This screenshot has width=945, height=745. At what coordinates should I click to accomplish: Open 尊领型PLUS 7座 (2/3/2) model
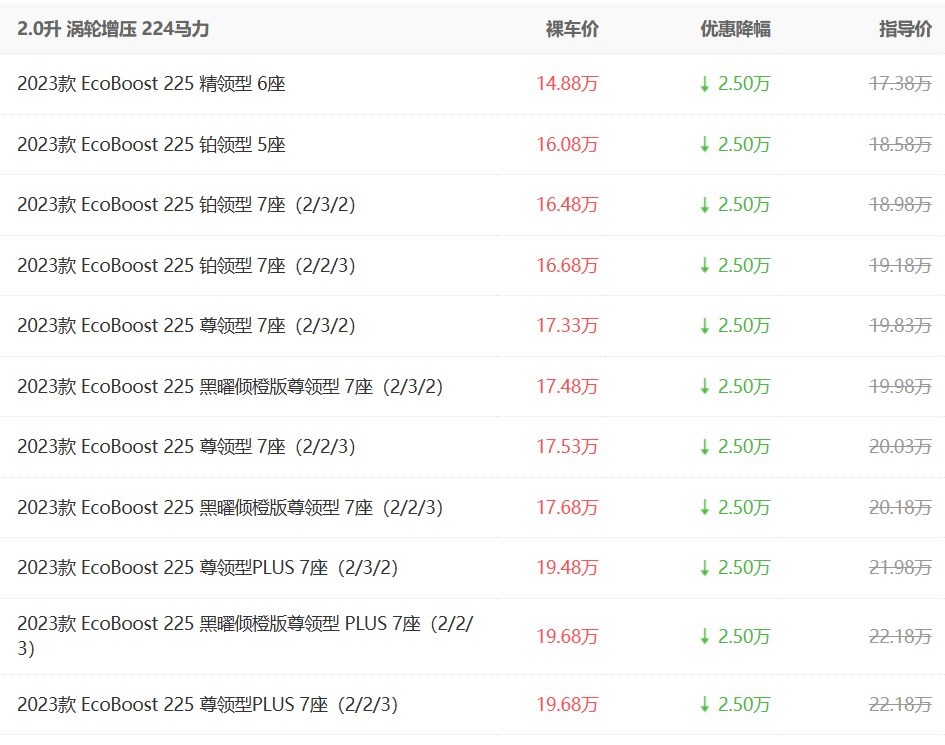pos(207,568)
